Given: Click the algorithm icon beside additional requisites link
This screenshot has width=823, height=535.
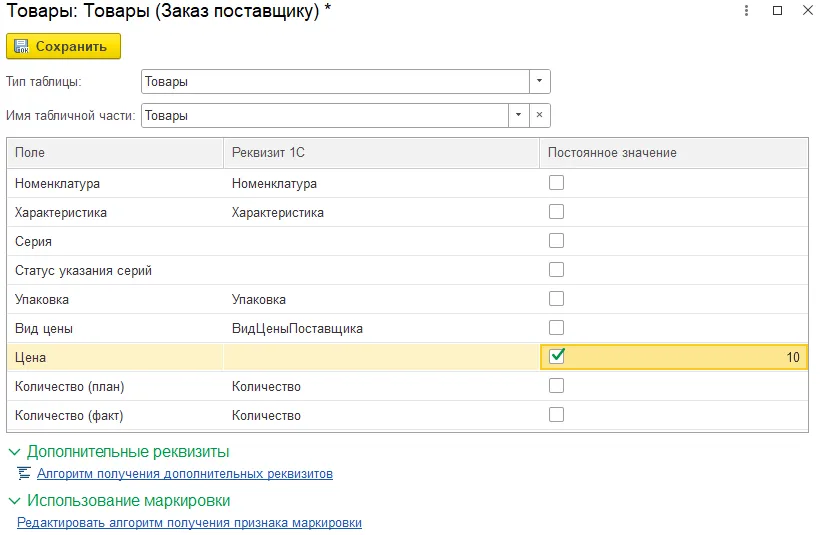Looking at the screenshot, I should point(24,474).
